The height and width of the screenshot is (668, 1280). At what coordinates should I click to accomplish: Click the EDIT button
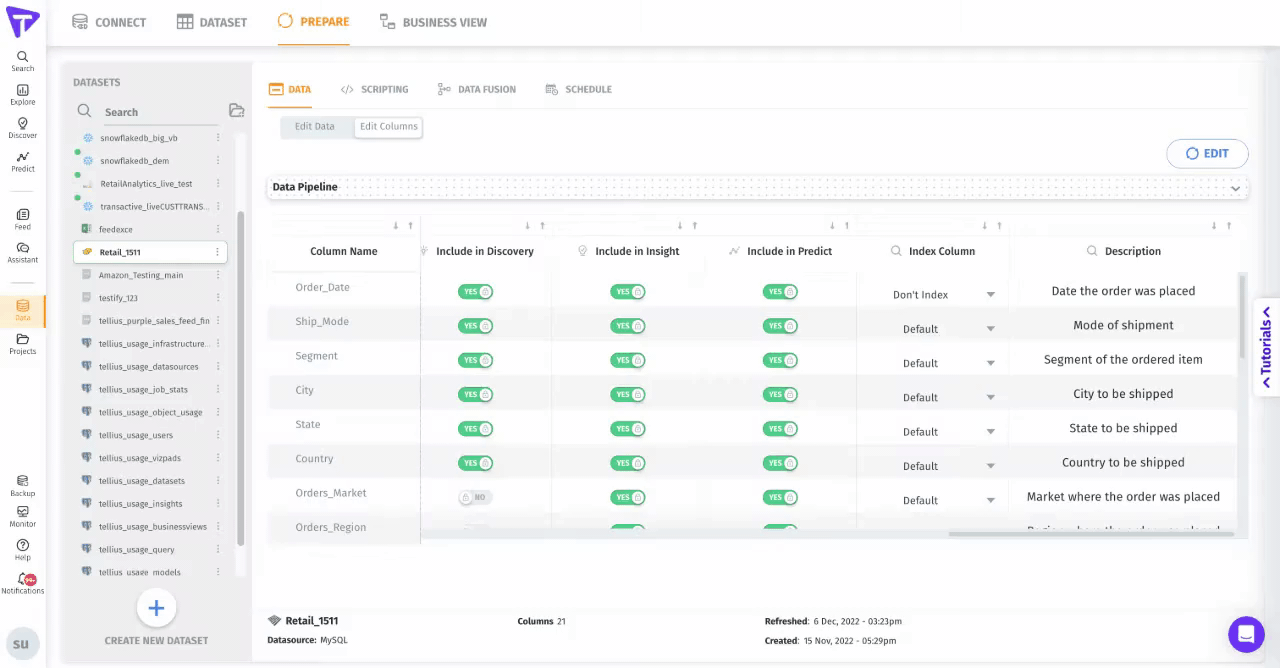pyautogui.click(x=1207, y=153)
